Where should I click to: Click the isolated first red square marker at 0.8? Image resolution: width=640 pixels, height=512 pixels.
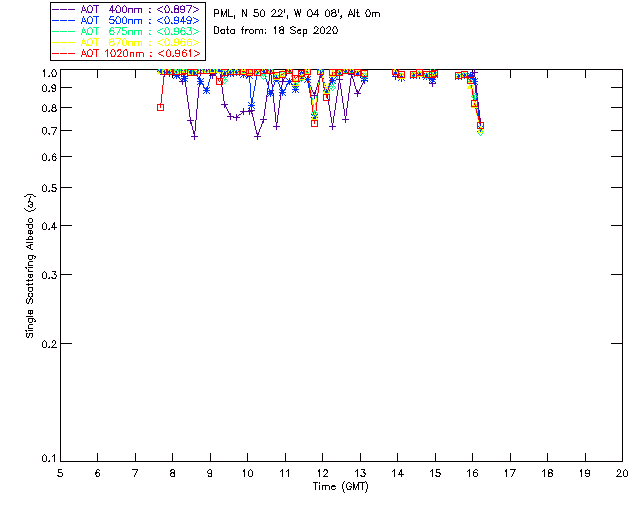point(160,107)
